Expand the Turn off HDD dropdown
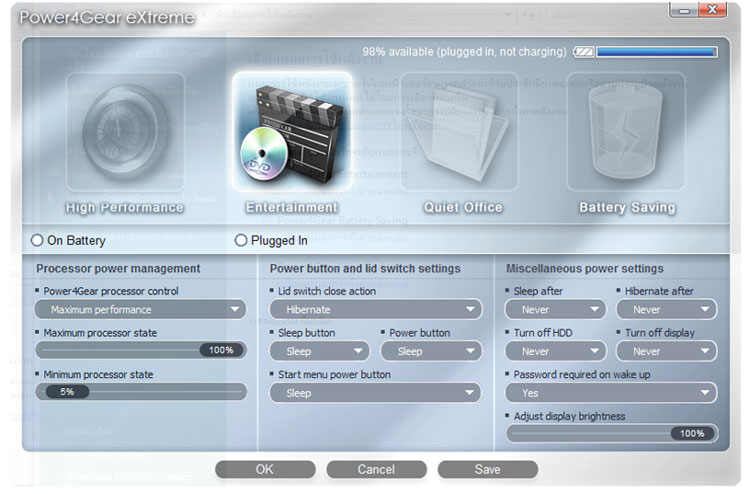 point(555,351)
